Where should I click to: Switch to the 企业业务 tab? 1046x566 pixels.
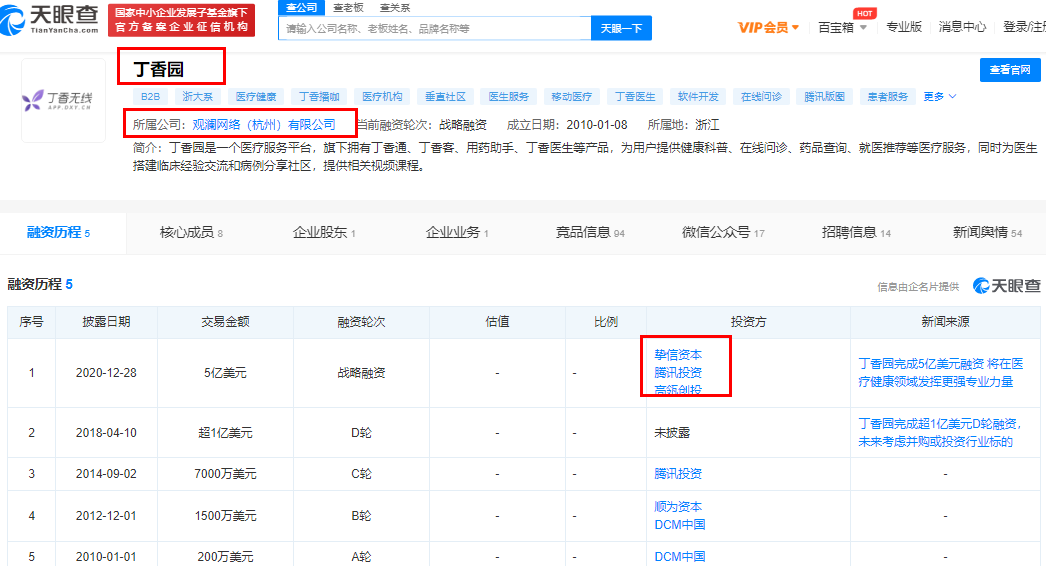pos(457,232)
